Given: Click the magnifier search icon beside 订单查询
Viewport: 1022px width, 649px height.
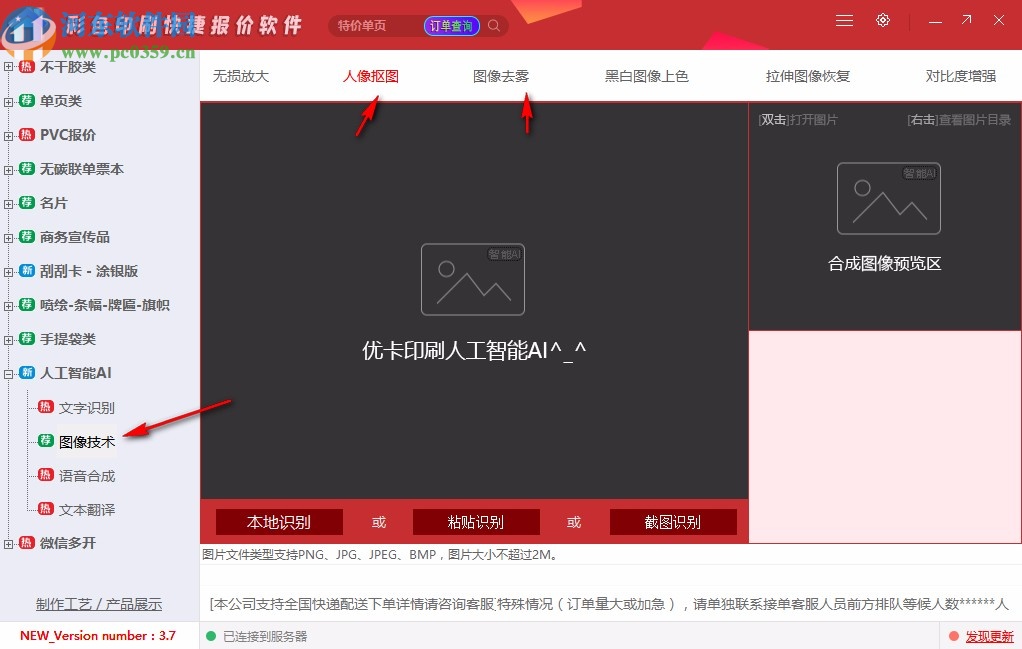Looking at the screenshot, I should (493, 26).
